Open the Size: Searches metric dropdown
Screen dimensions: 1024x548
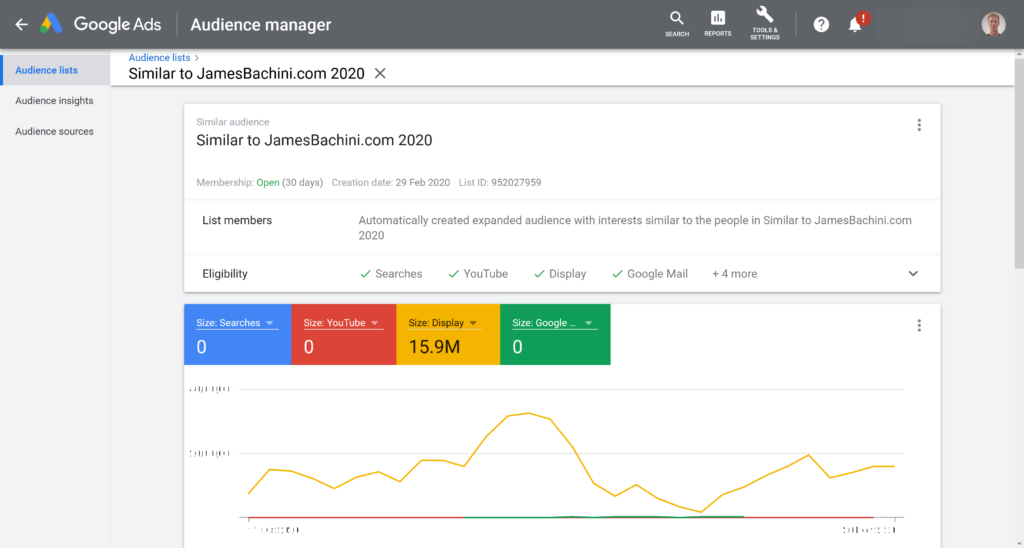tap(235, 323)
